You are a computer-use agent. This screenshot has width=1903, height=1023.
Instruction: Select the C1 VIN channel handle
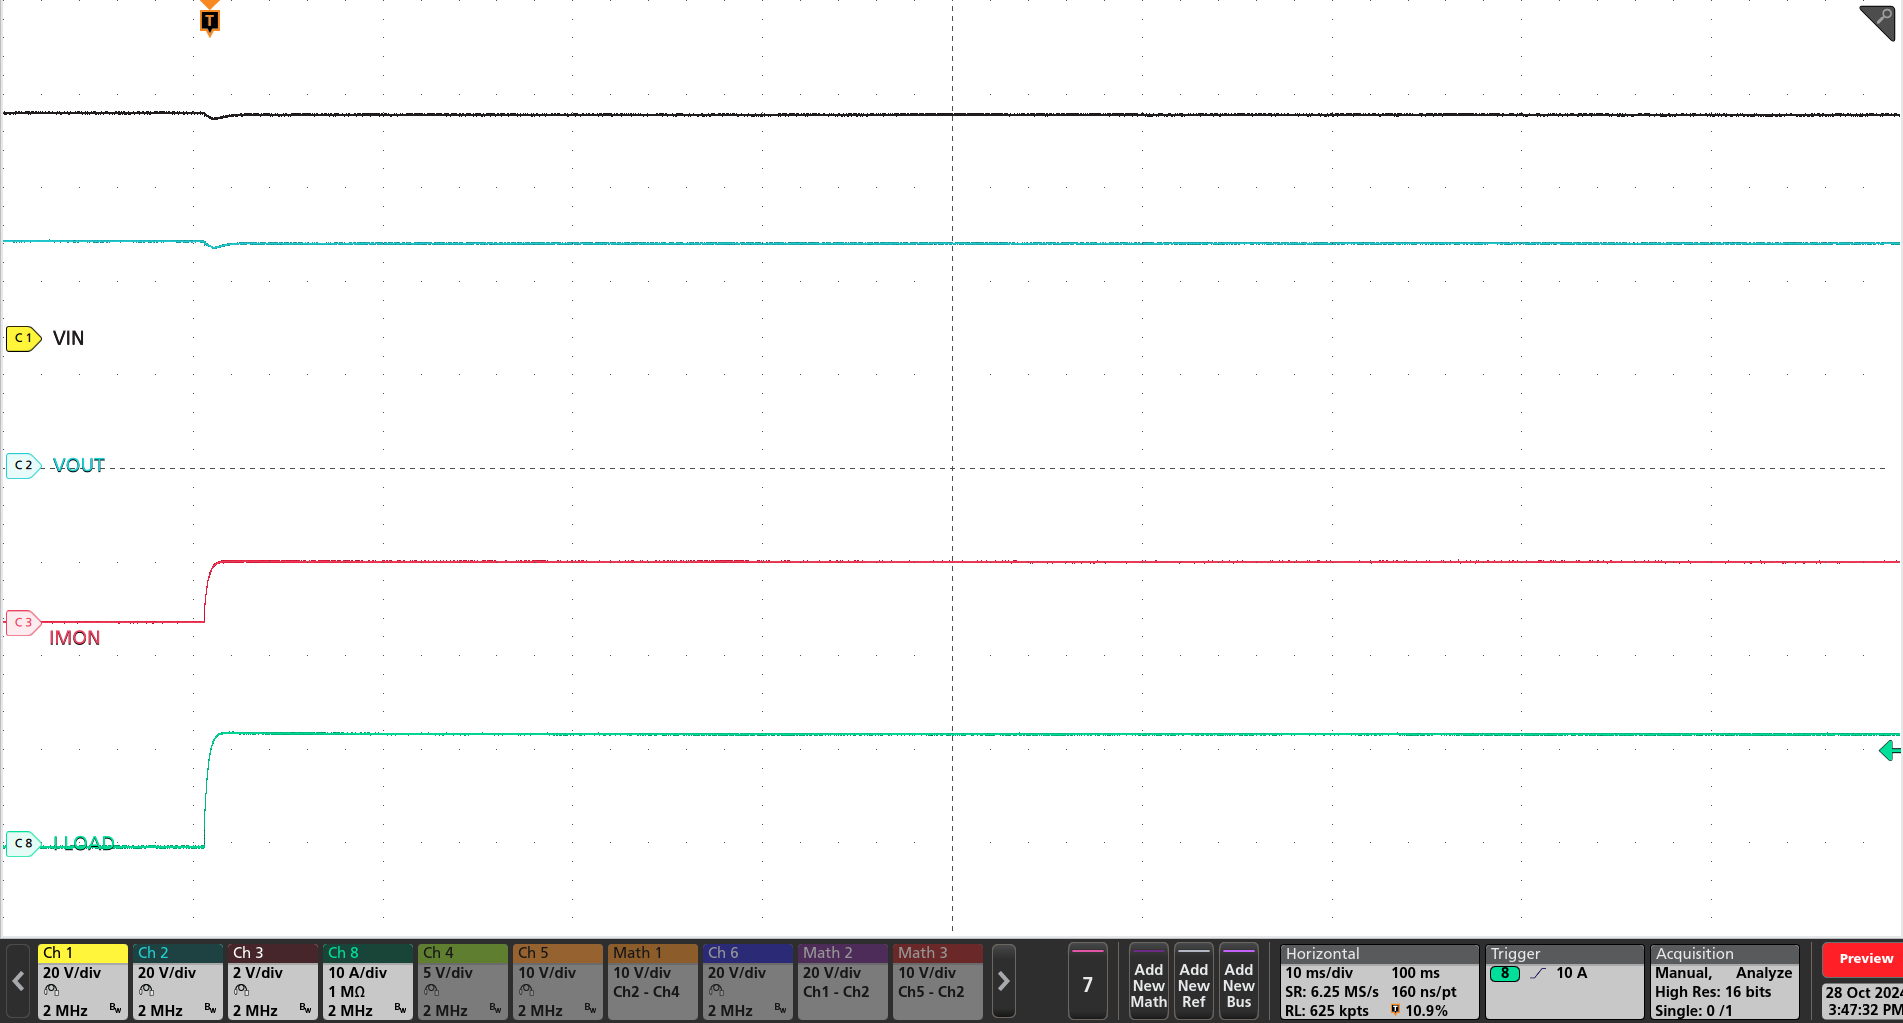point(22,338)
